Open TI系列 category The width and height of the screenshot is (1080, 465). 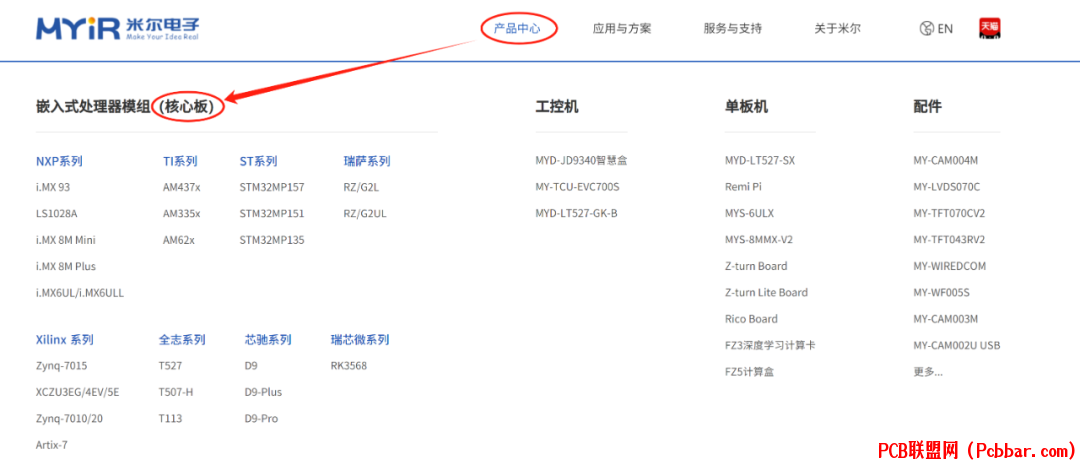point(180,161)
